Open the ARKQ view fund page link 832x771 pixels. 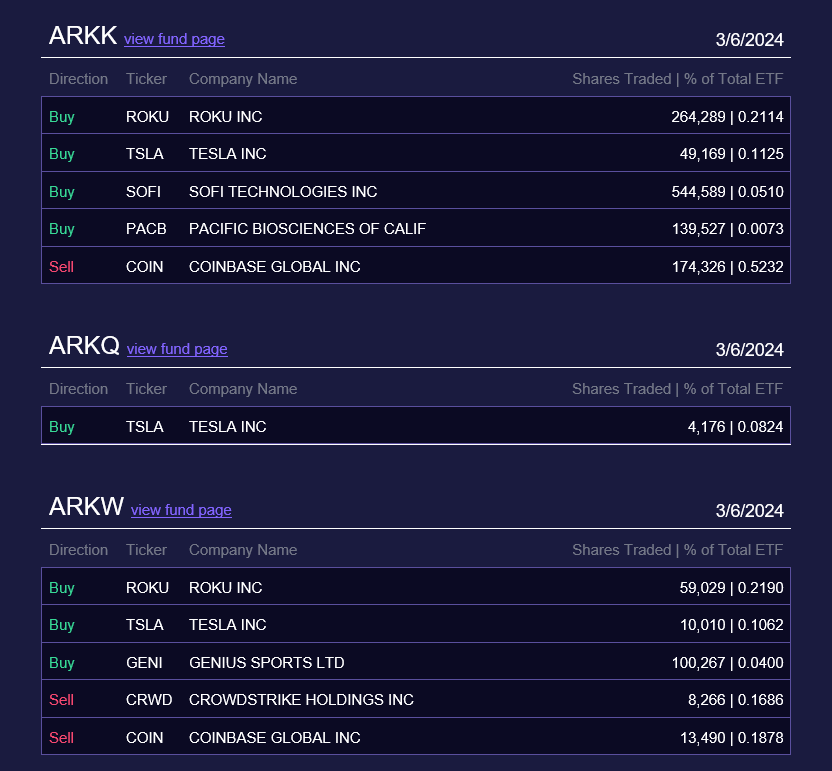[x=177, y=350]
